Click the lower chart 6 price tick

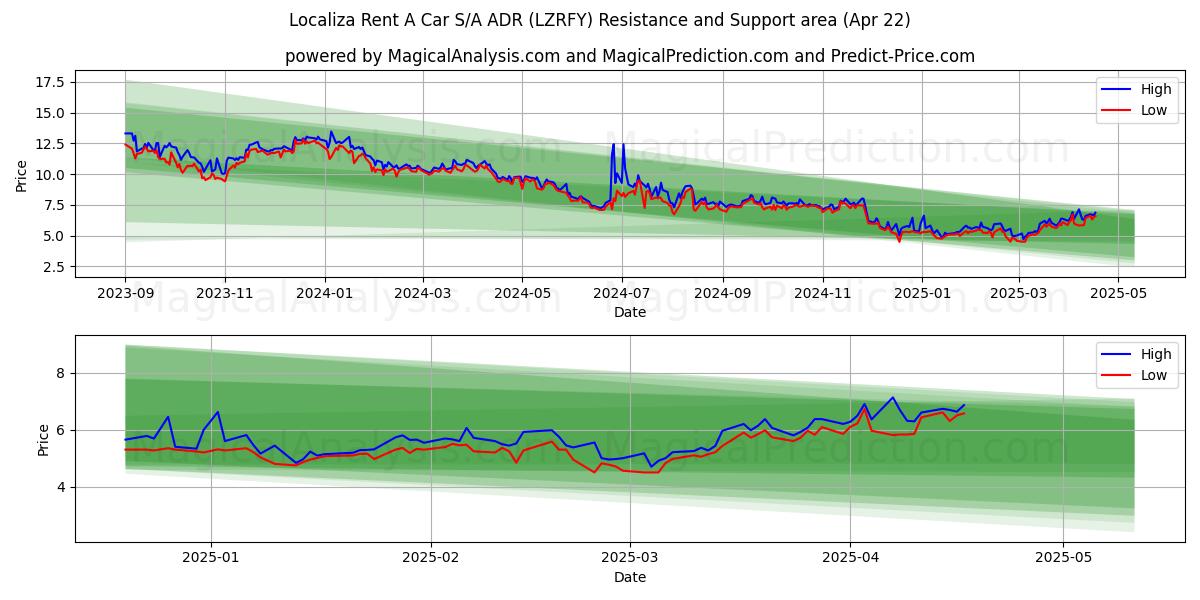(x=61, y=430)
